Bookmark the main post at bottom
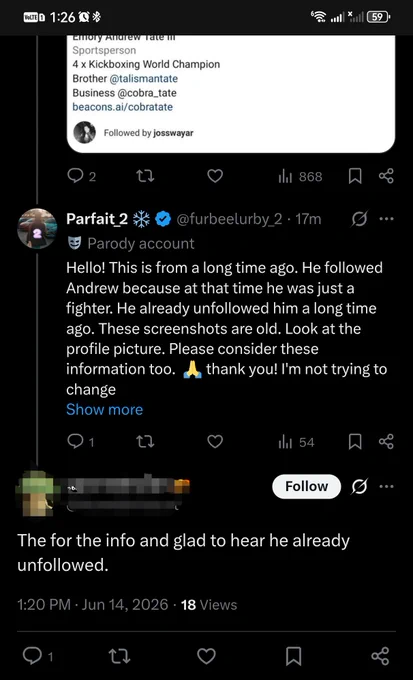 pos(293,656)
